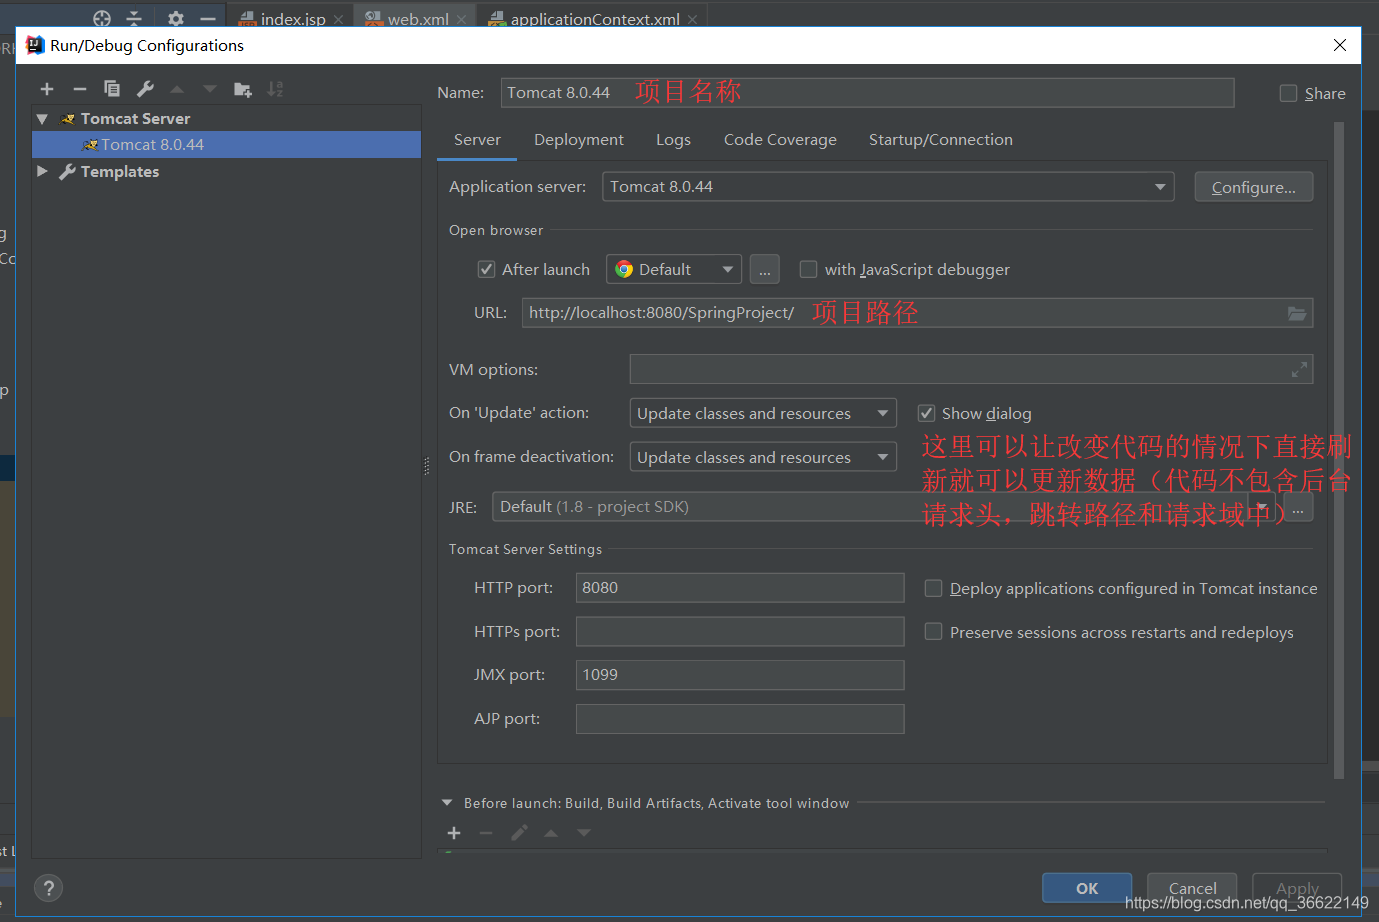Collapse the Tomcat Server tree node
Image resolution: width=1379 pixels, height=922 pixels.
click(x=42, y=119)
